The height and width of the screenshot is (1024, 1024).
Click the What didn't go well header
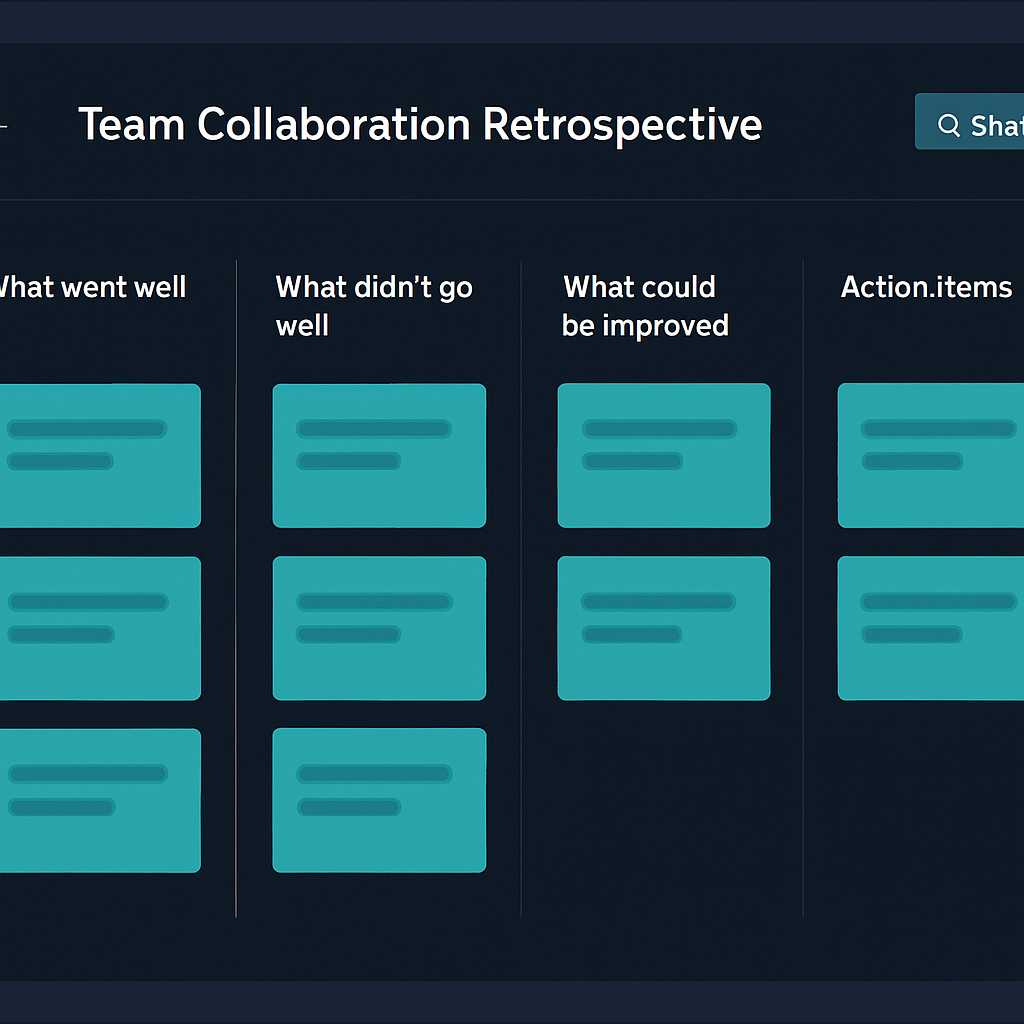(374, 306)
